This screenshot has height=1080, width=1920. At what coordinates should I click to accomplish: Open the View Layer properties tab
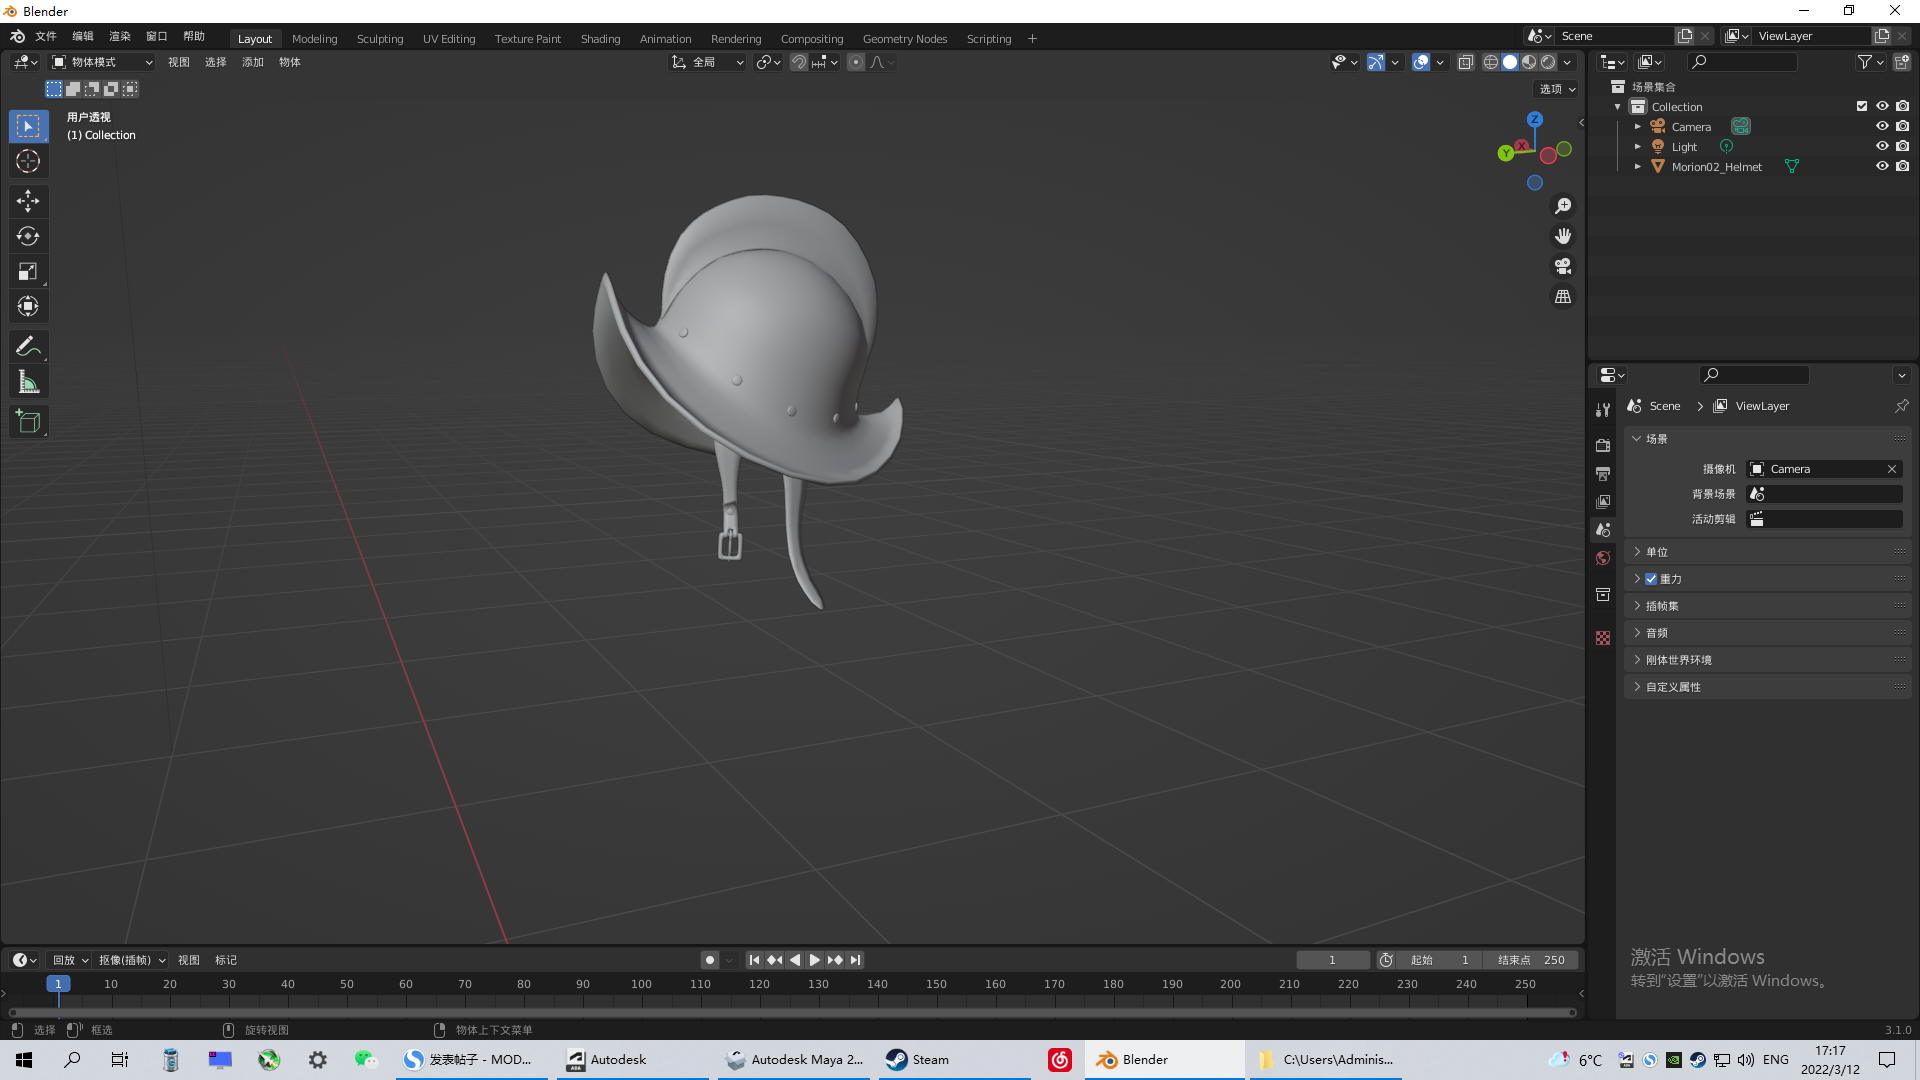1603,501
